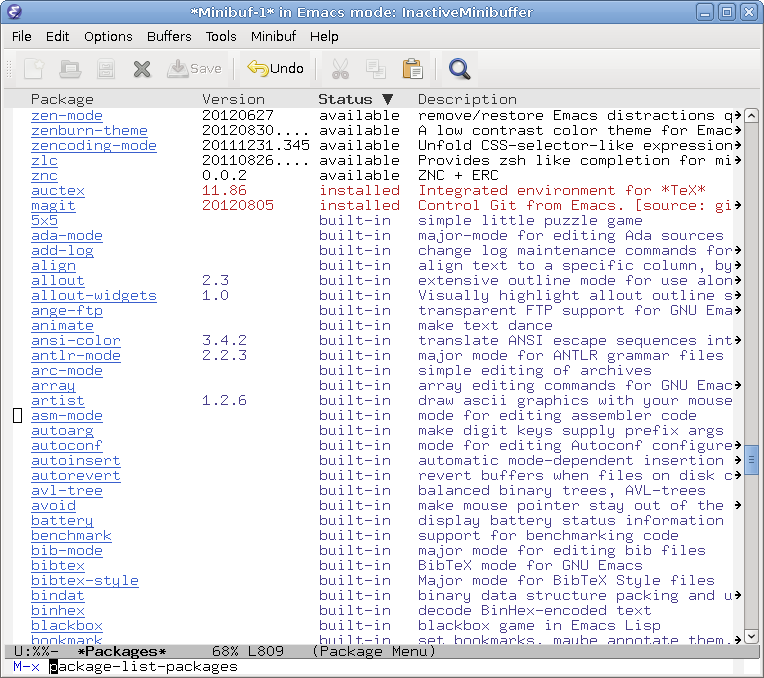
Task: Click the Copy toolbar icon
Action: coord(376,69)
